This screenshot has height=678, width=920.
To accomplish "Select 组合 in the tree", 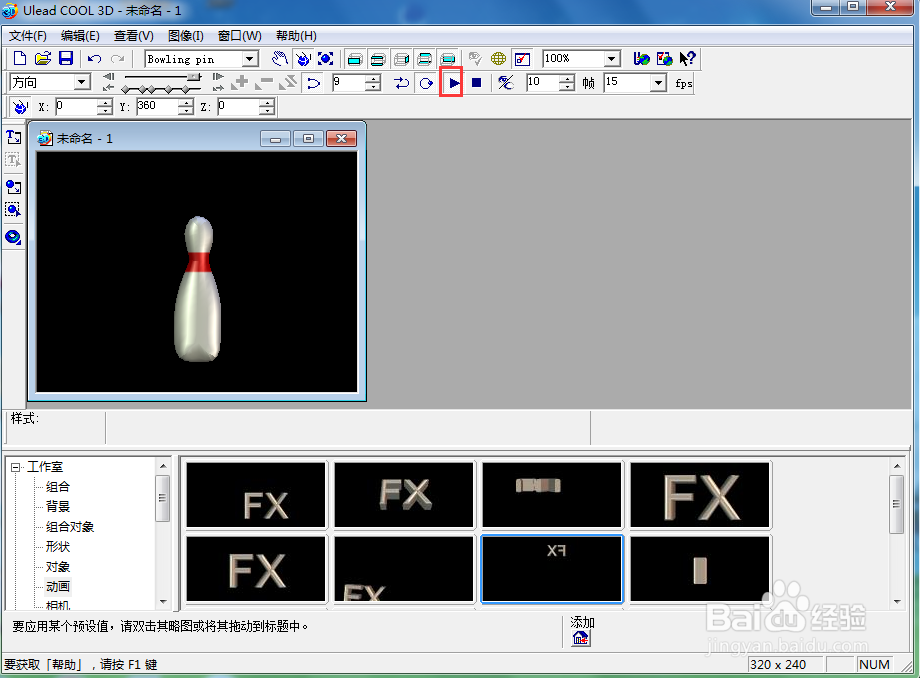I will click(x=58, y=487).
